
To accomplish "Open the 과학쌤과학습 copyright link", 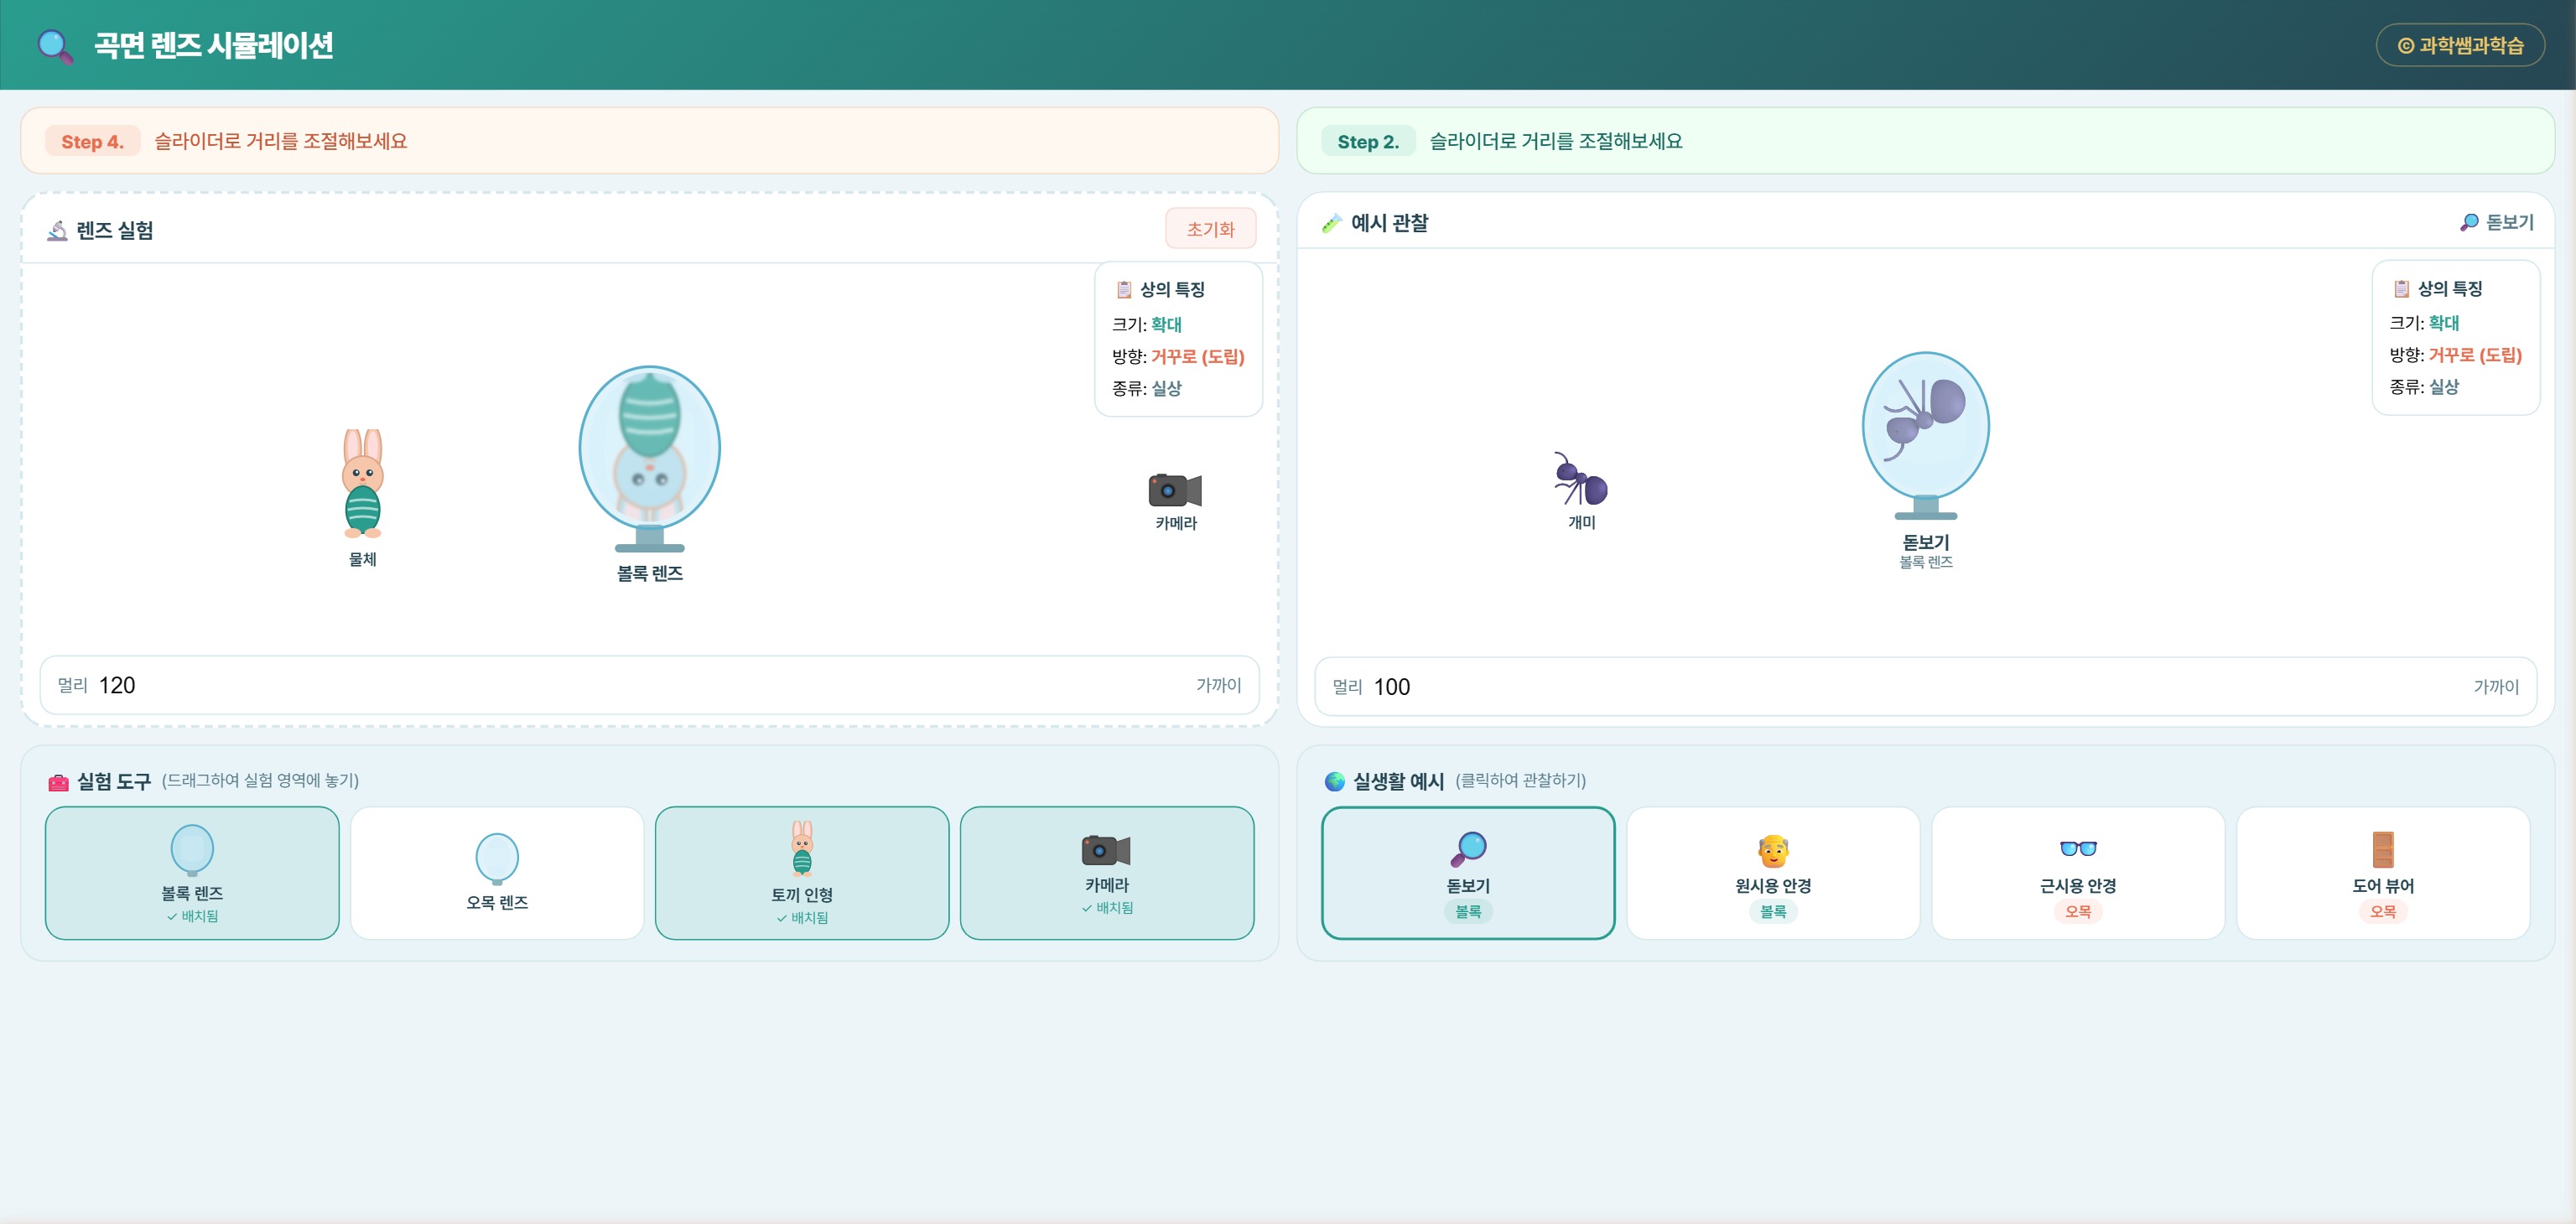I will [x=2460, y=45].
